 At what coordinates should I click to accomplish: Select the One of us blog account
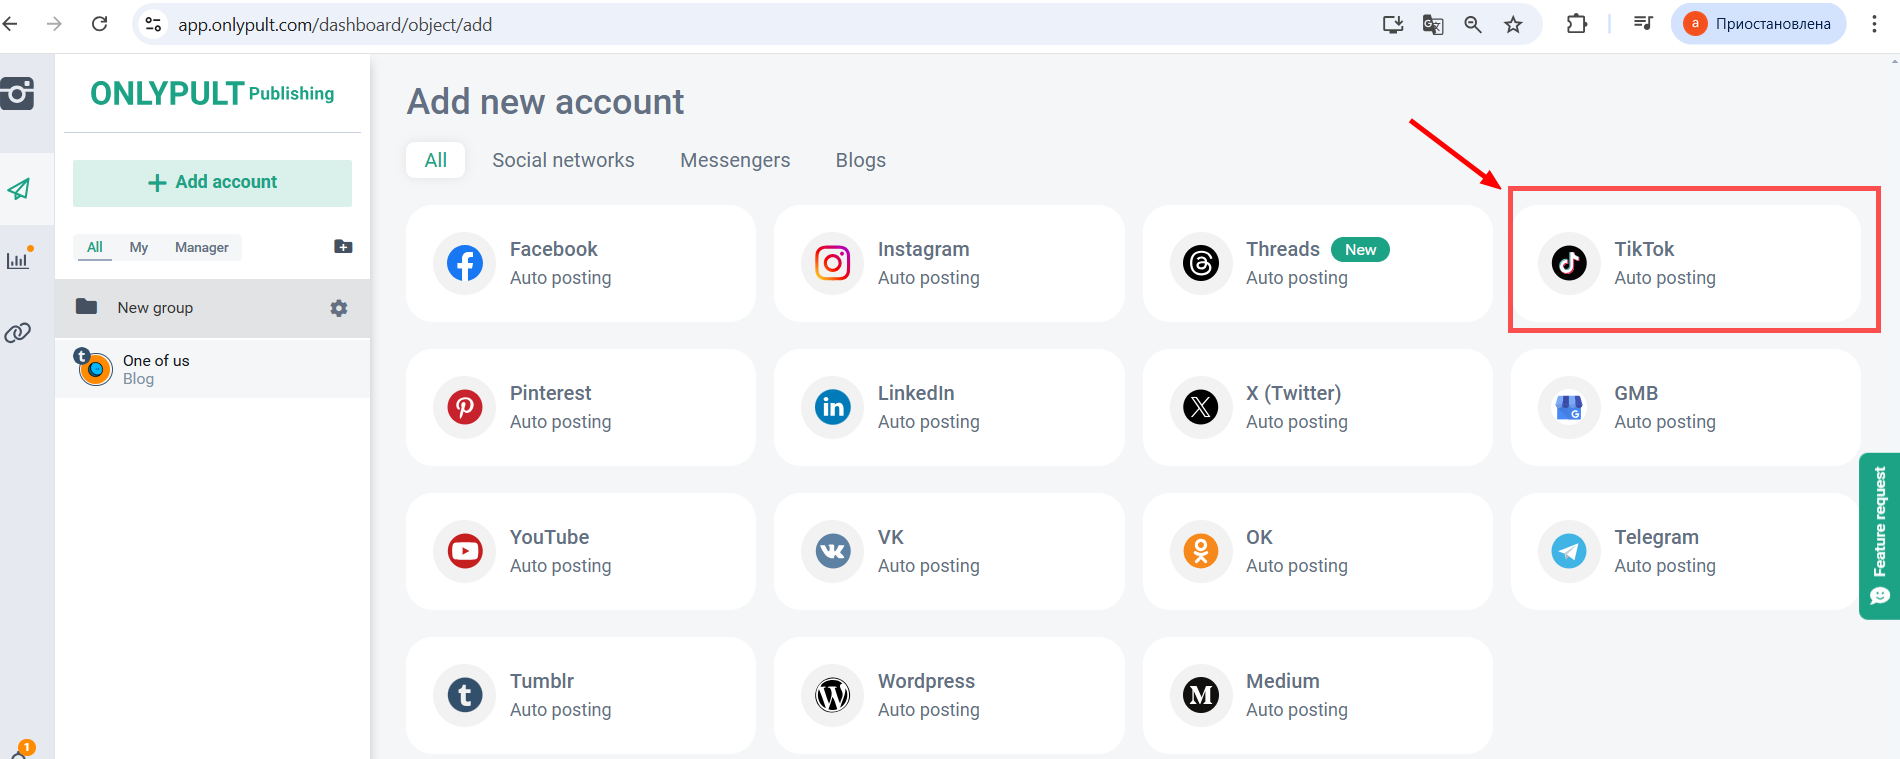[x=155, y=368]
